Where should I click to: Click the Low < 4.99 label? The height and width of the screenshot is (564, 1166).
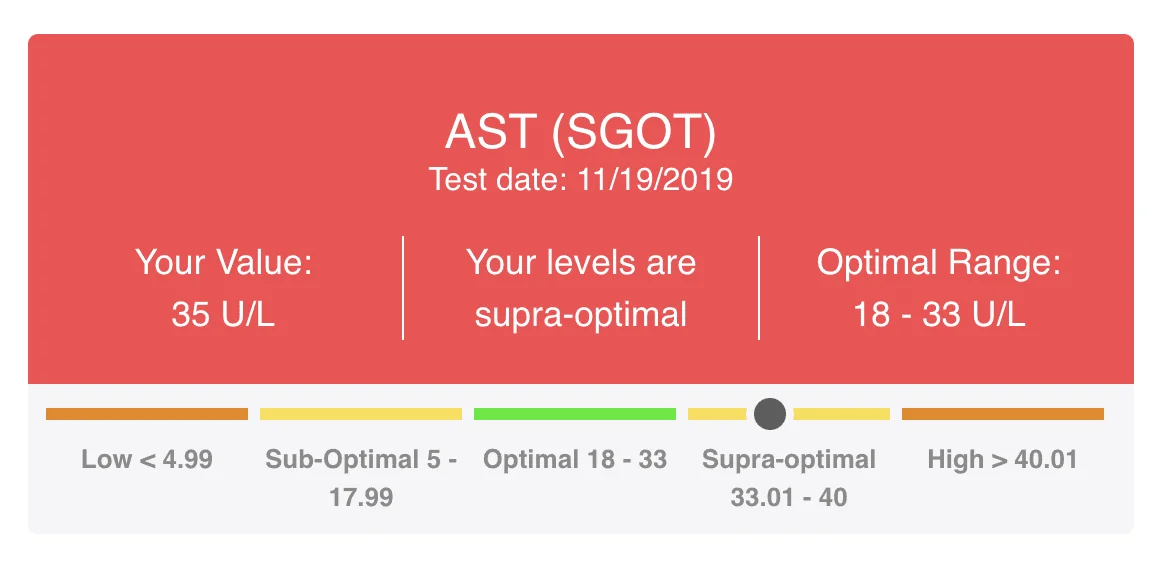click(147, 459)
